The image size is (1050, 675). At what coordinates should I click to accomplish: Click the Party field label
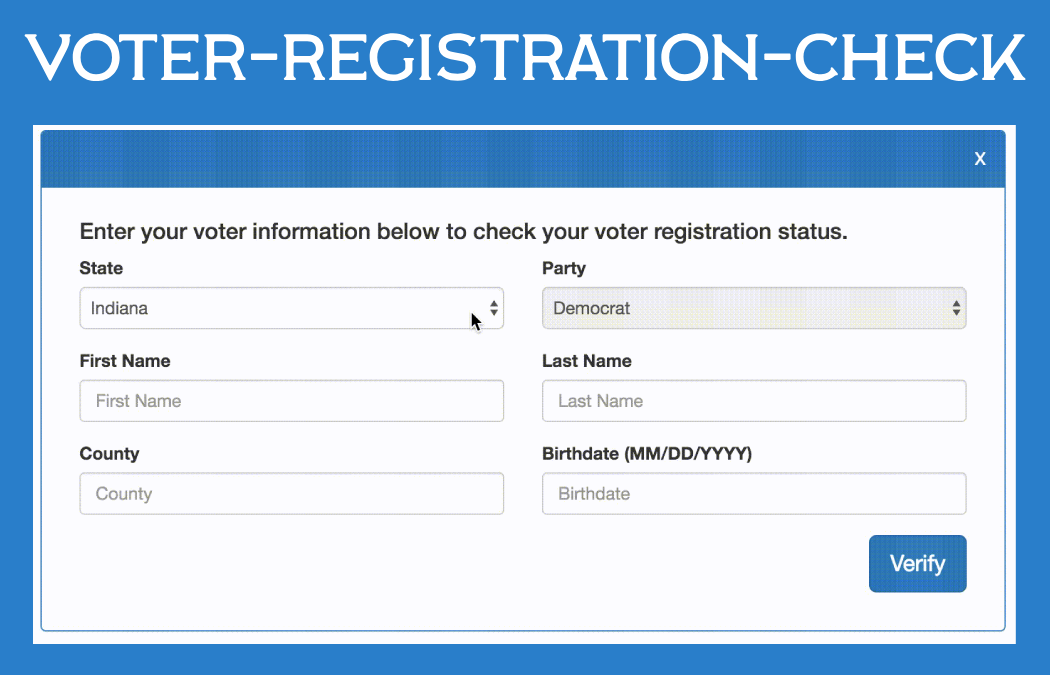pos(564,268)
